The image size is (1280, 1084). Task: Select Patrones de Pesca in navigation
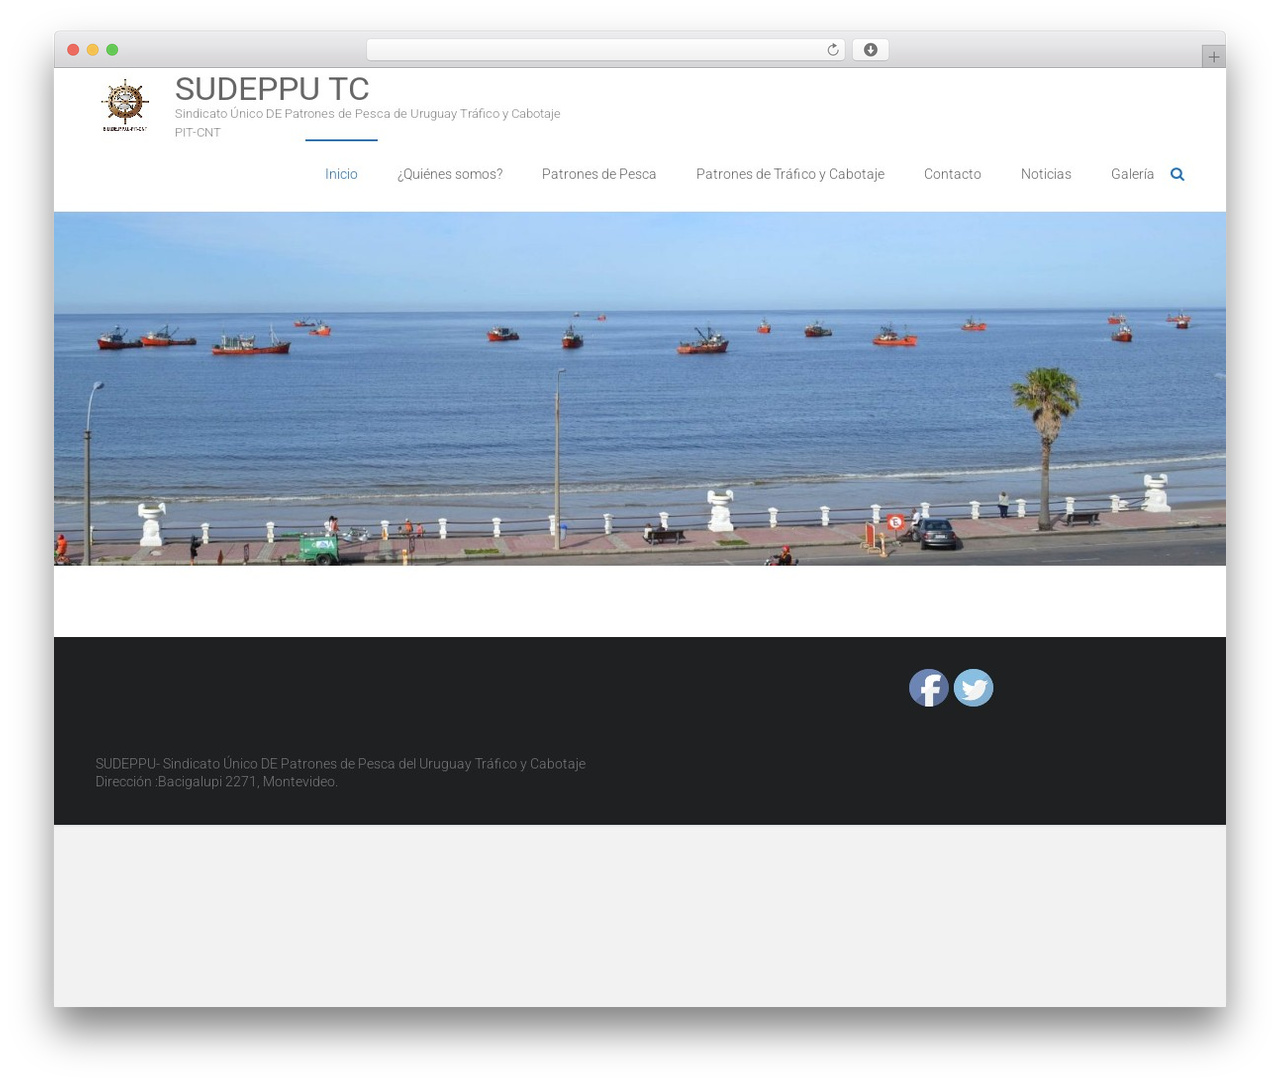[x=599, y=174]
